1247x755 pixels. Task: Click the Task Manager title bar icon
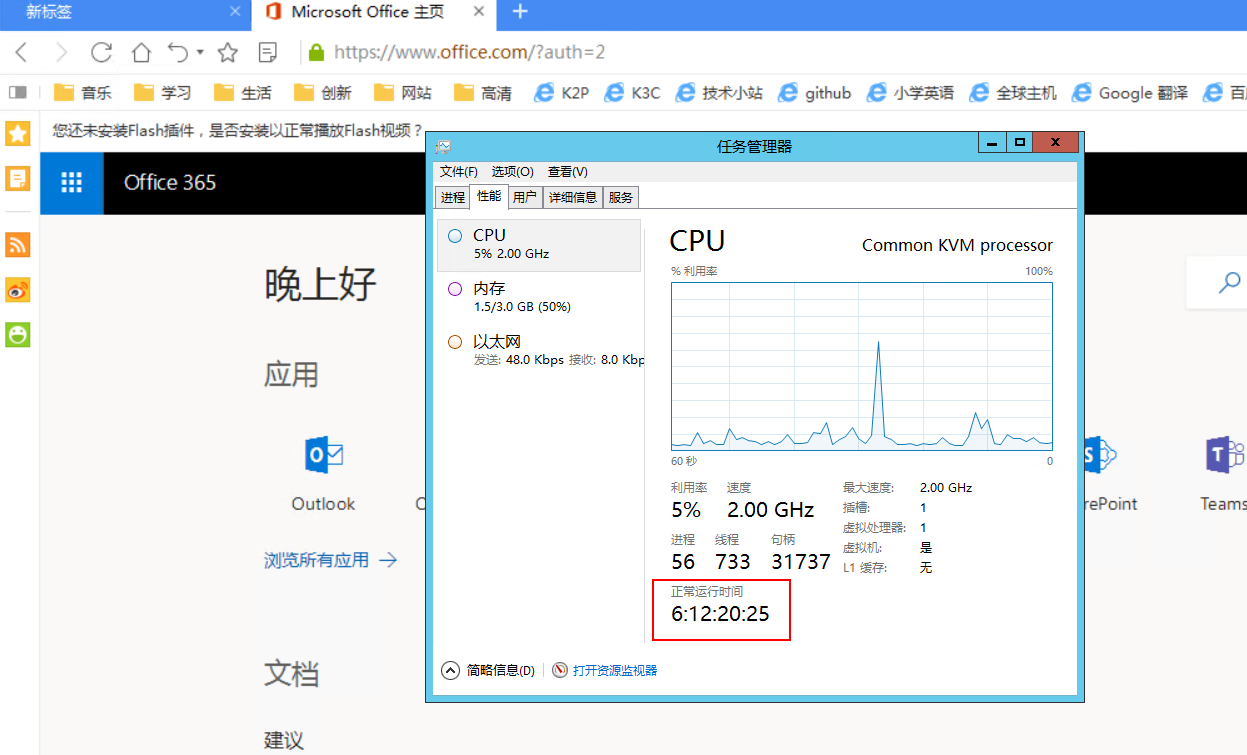tap(443, 146)
